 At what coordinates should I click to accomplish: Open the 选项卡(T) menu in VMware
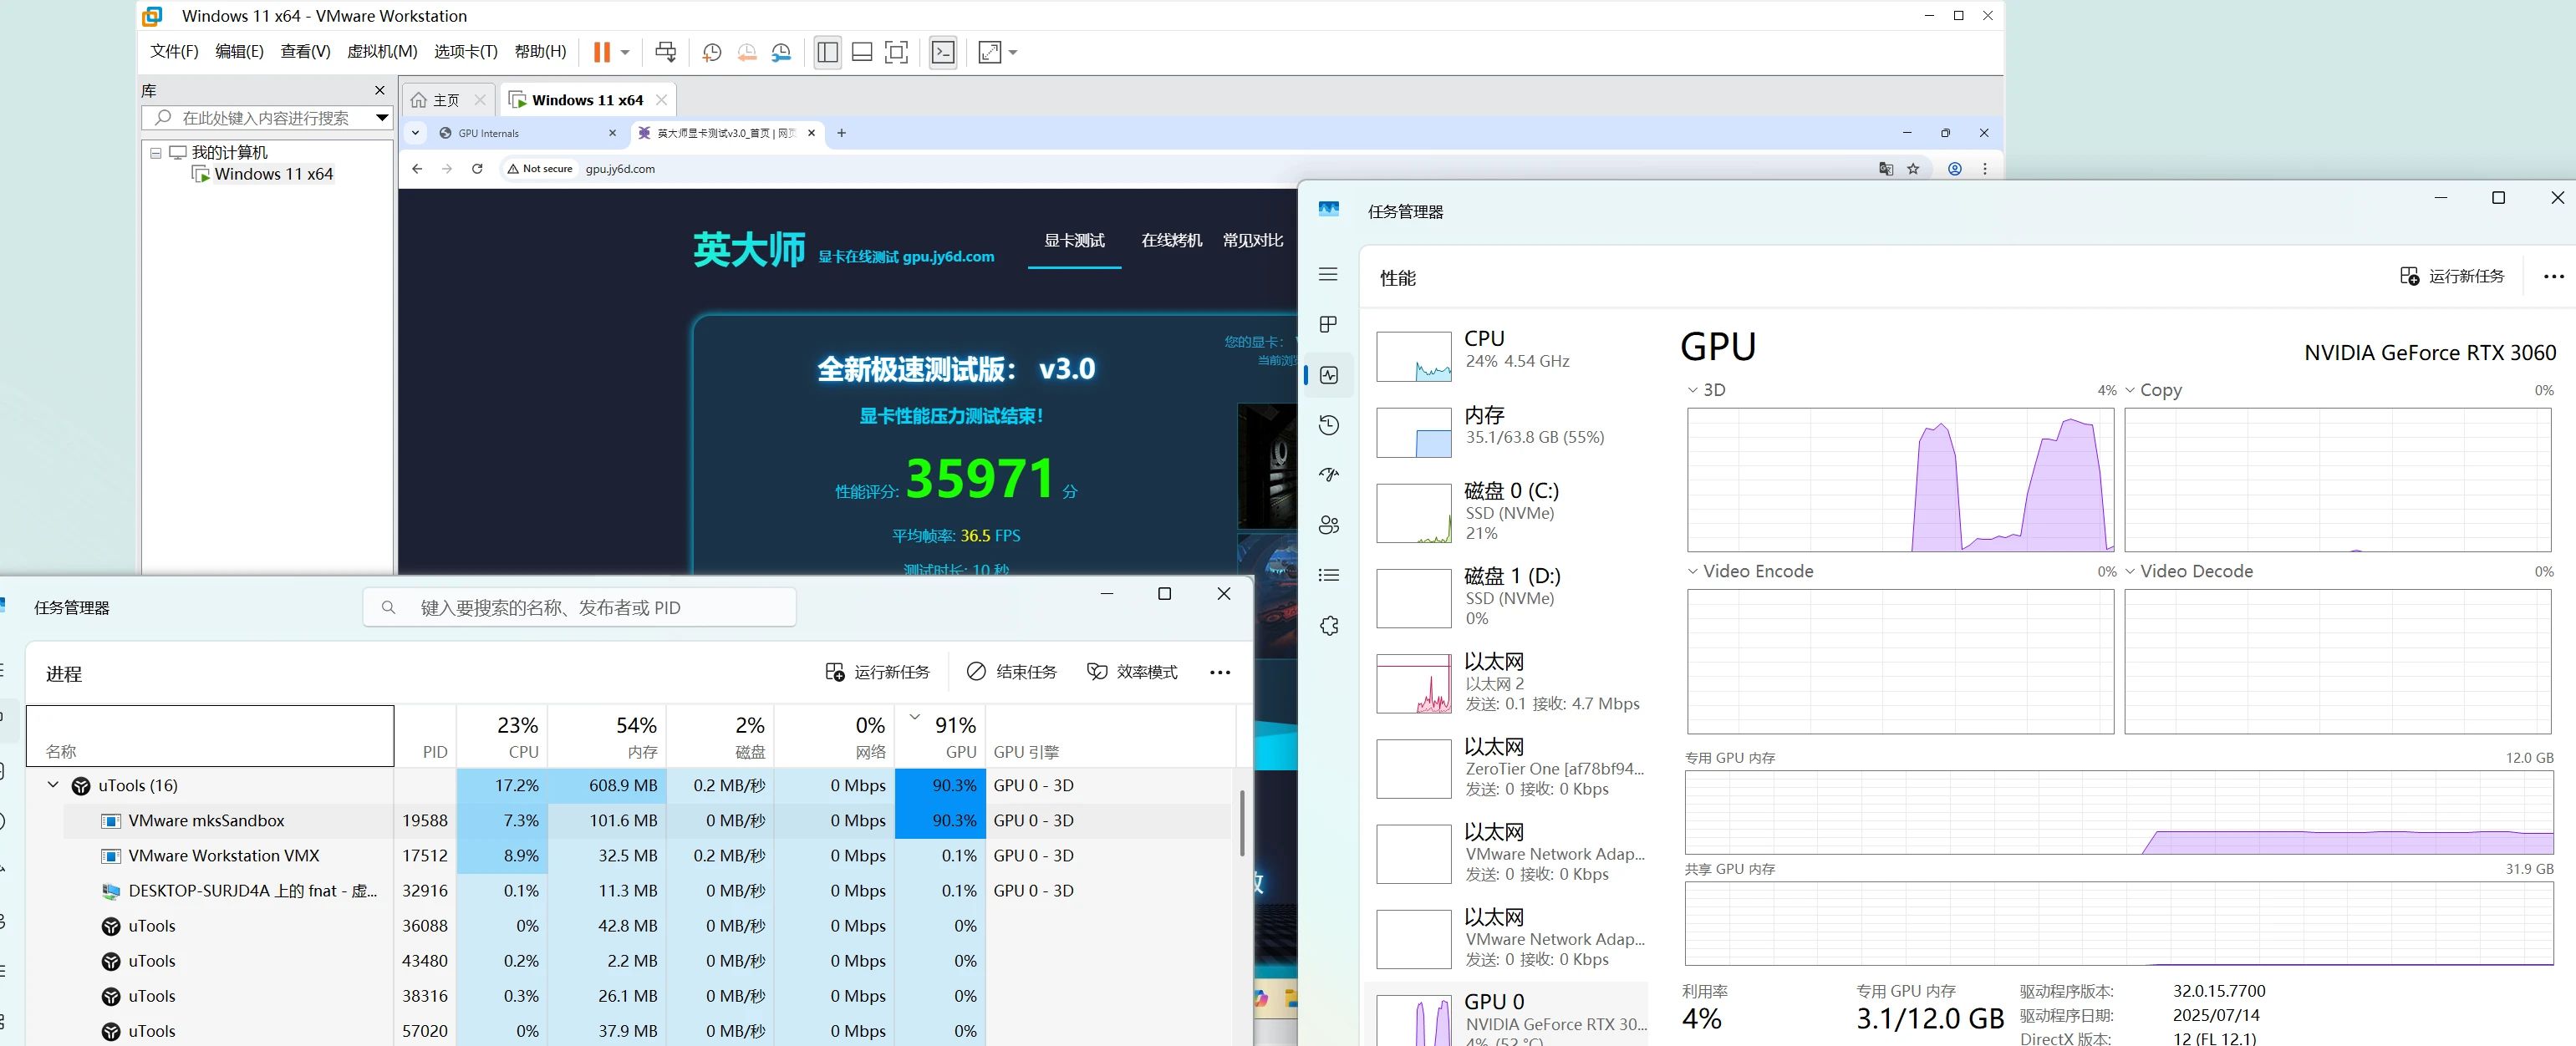(x=466, y=51)
